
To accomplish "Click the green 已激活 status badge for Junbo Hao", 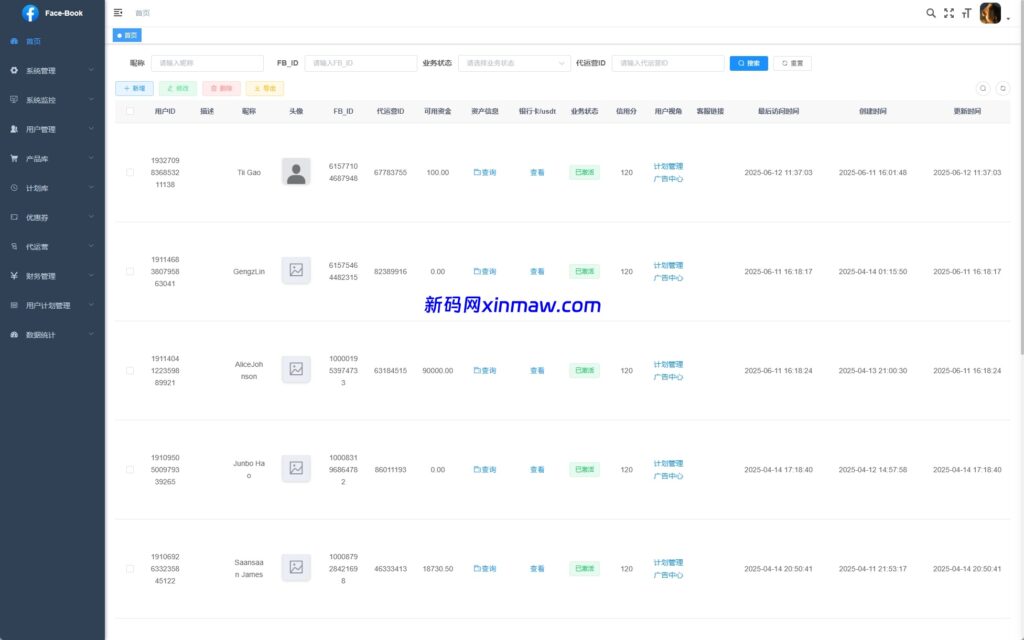I will [x=585, y=468].
